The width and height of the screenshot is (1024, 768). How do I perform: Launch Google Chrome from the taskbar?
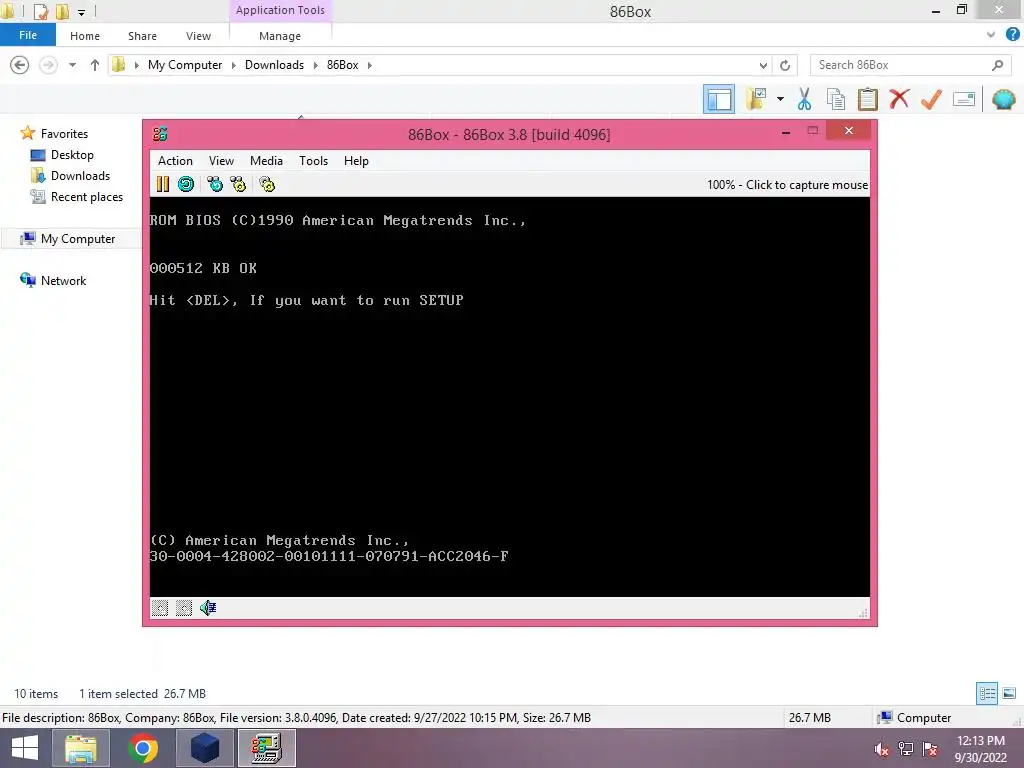(x=142, y=748)
